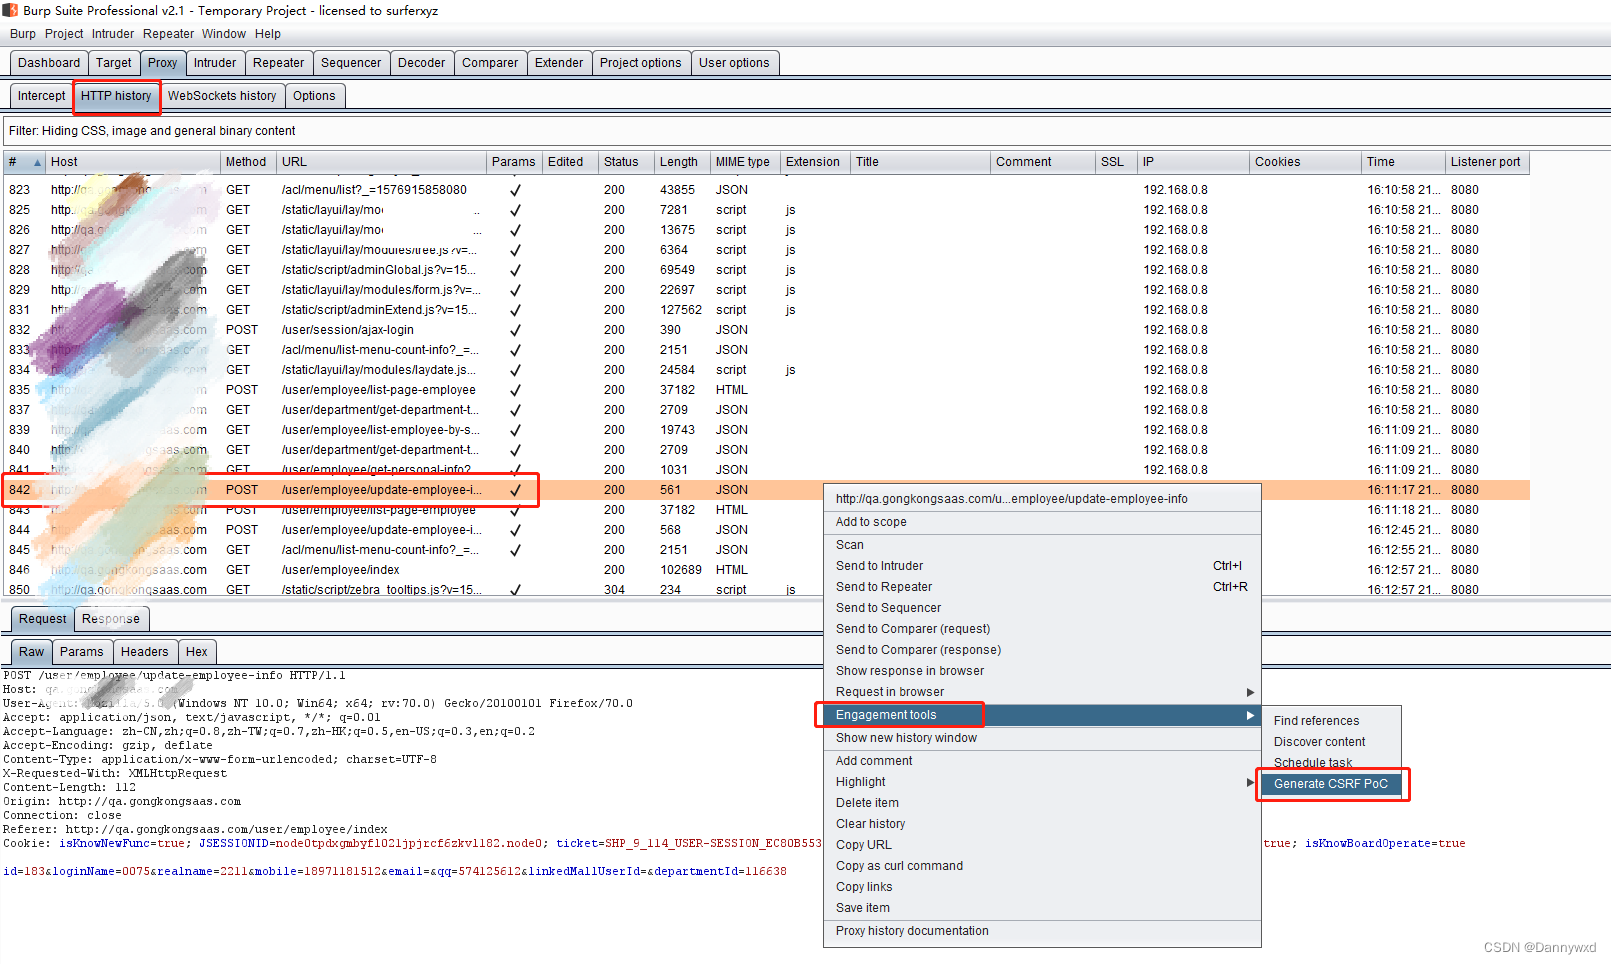Select the Proxy tab
Image resolution: width=1611 pixels, height=964 pixels.
[x=162, y=63]
